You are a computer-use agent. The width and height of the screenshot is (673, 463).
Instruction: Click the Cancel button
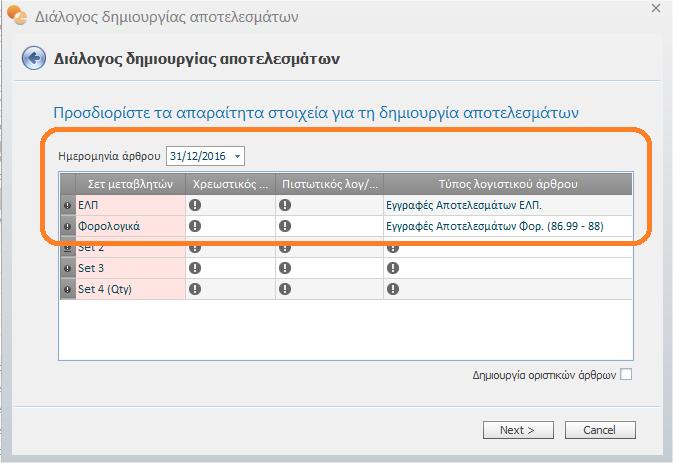coord(600,430)
